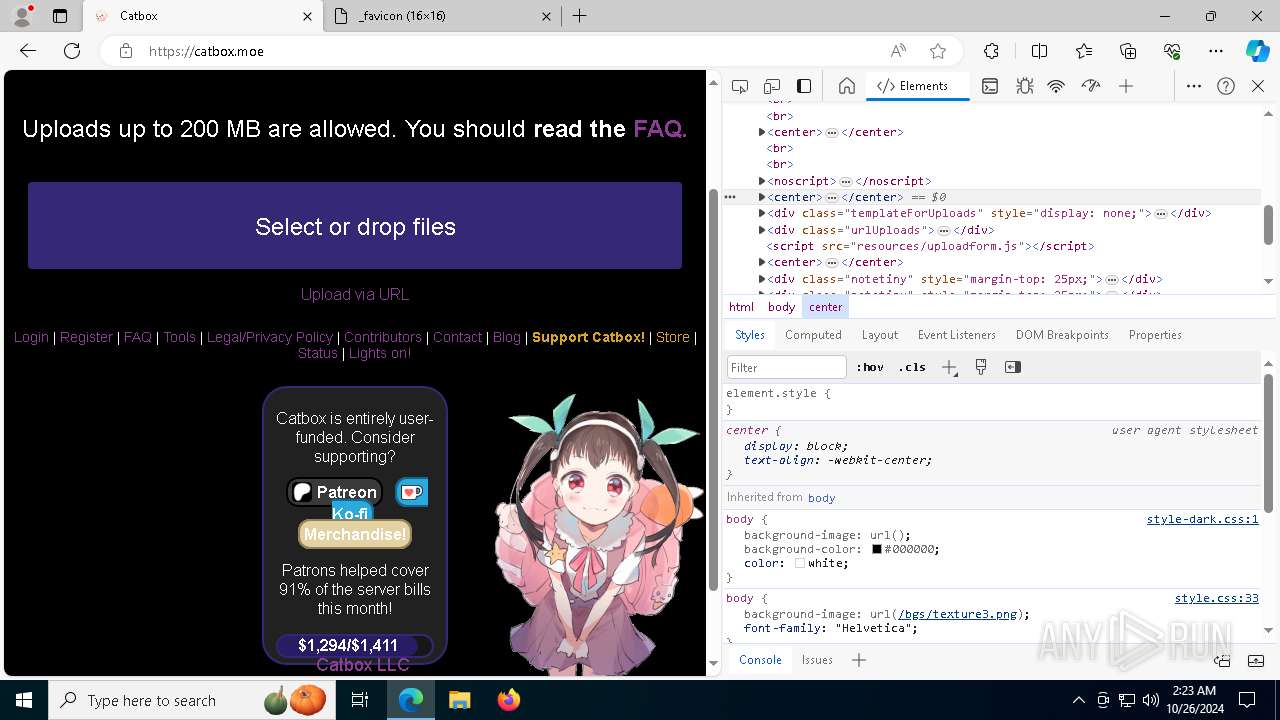Open the Network wifi icon tool
This screenshot has height=720, width=1280.
tap(1056, 86)
